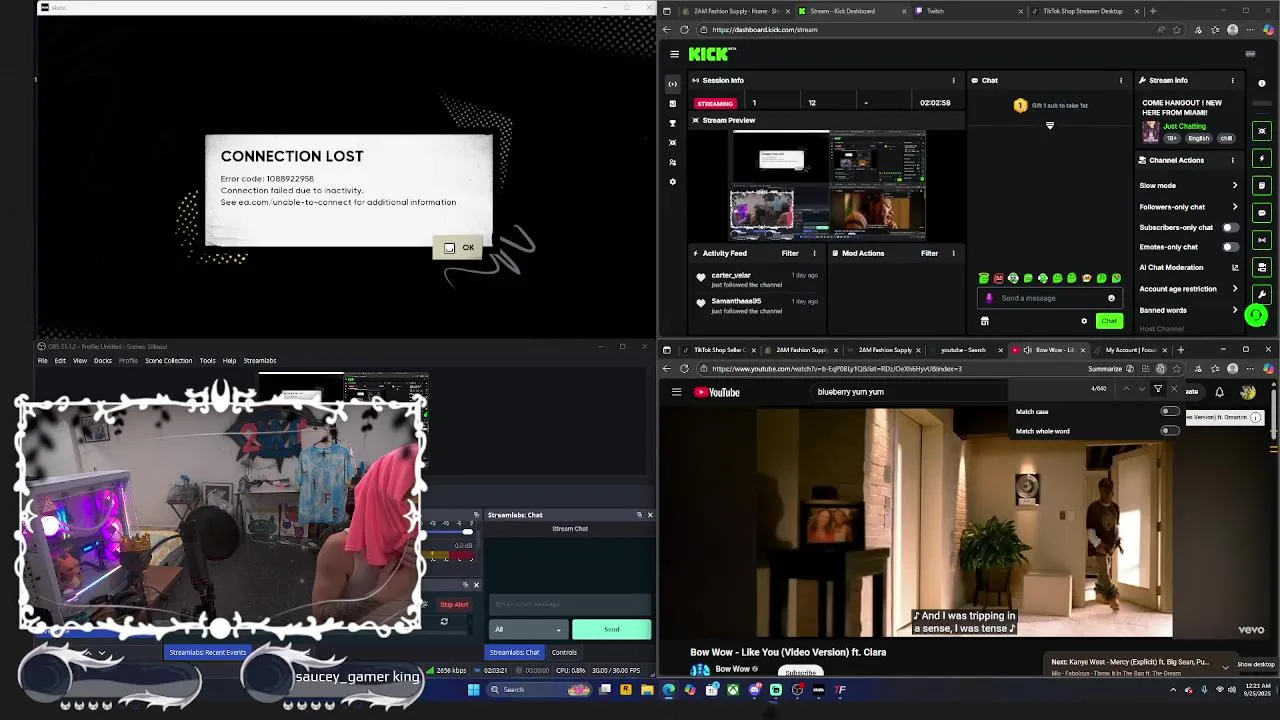Viewport: 1280px width, 720px height.
Task: Click Send in Streamlabs Chat dock
Action: 611,629
